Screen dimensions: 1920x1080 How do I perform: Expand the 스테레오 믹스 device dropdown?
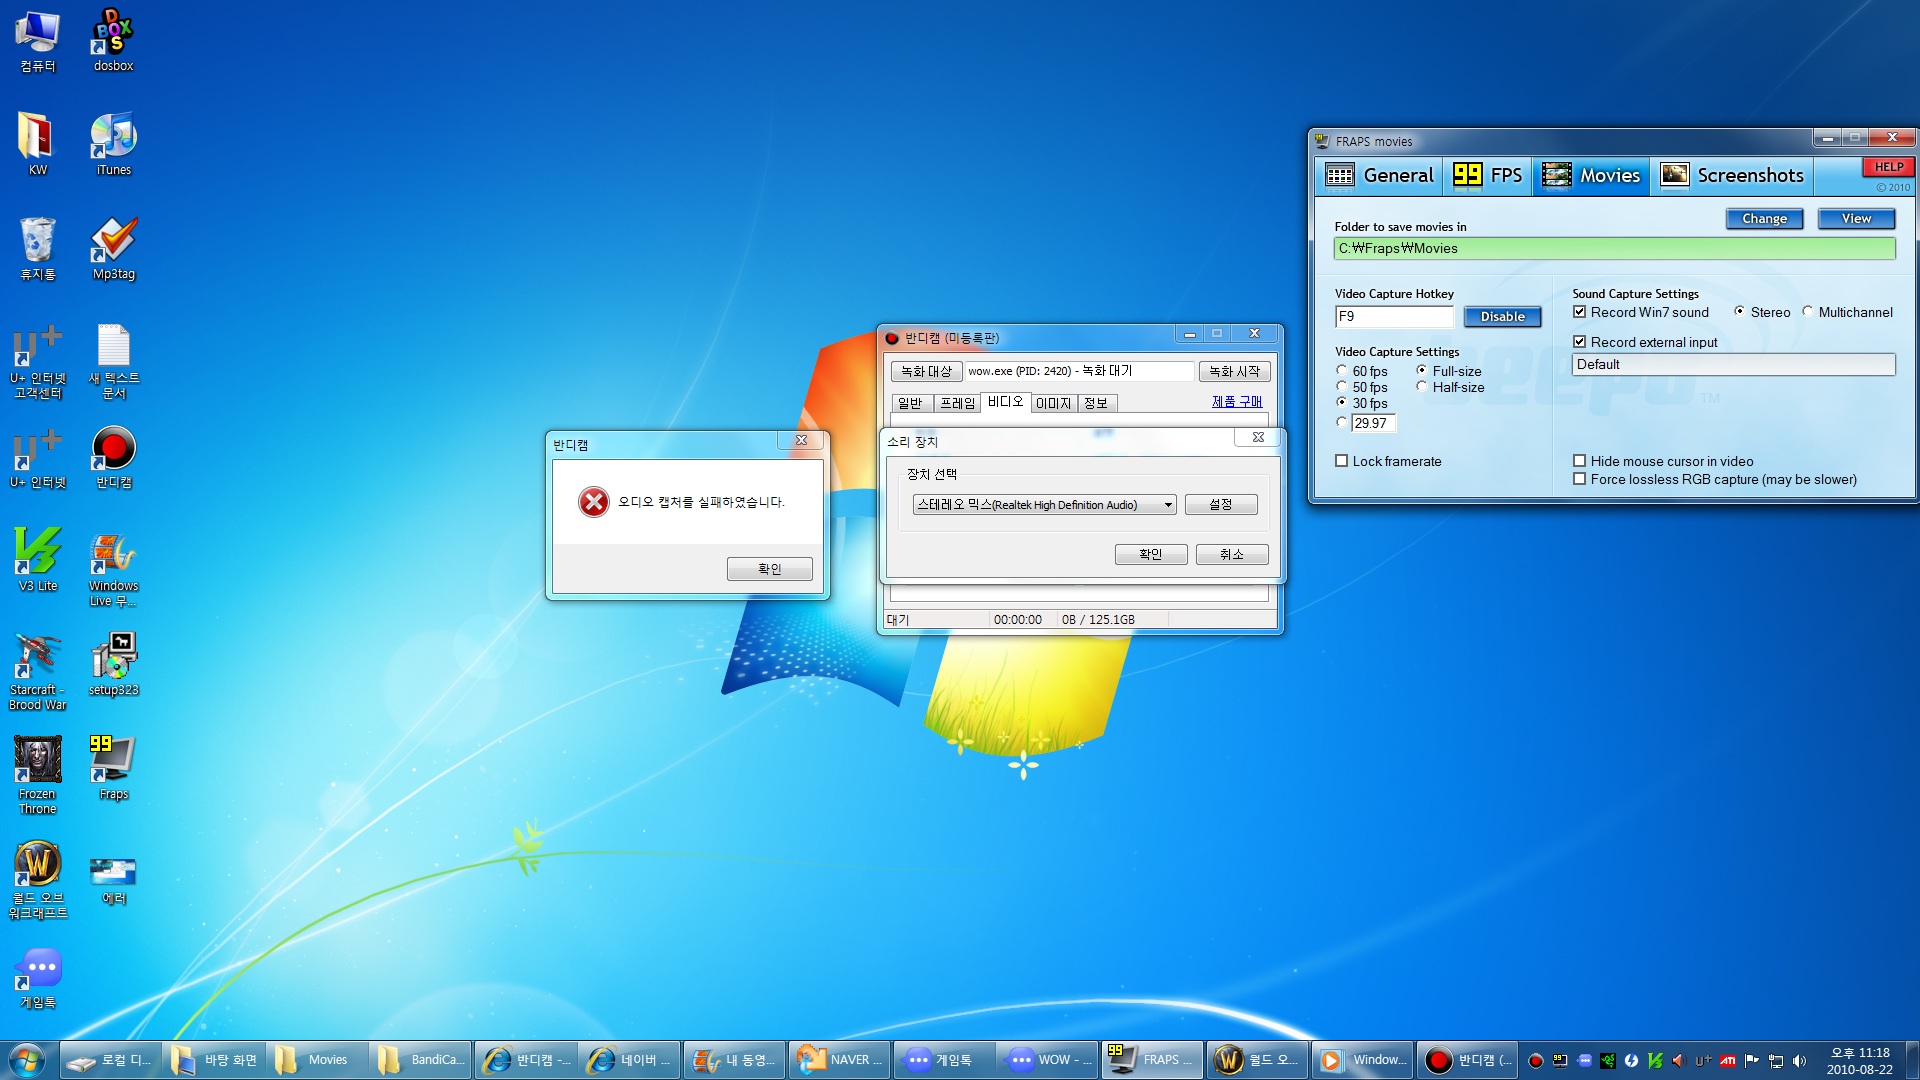[1044, 505]
